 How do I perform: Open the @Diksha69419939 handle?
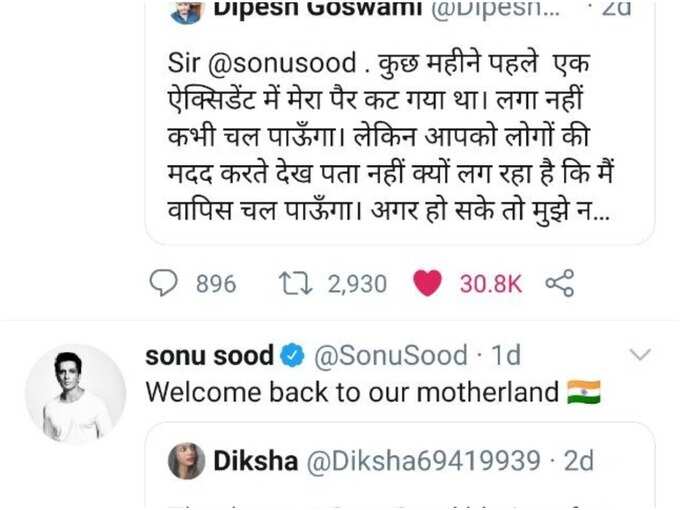tap(423, 461)
